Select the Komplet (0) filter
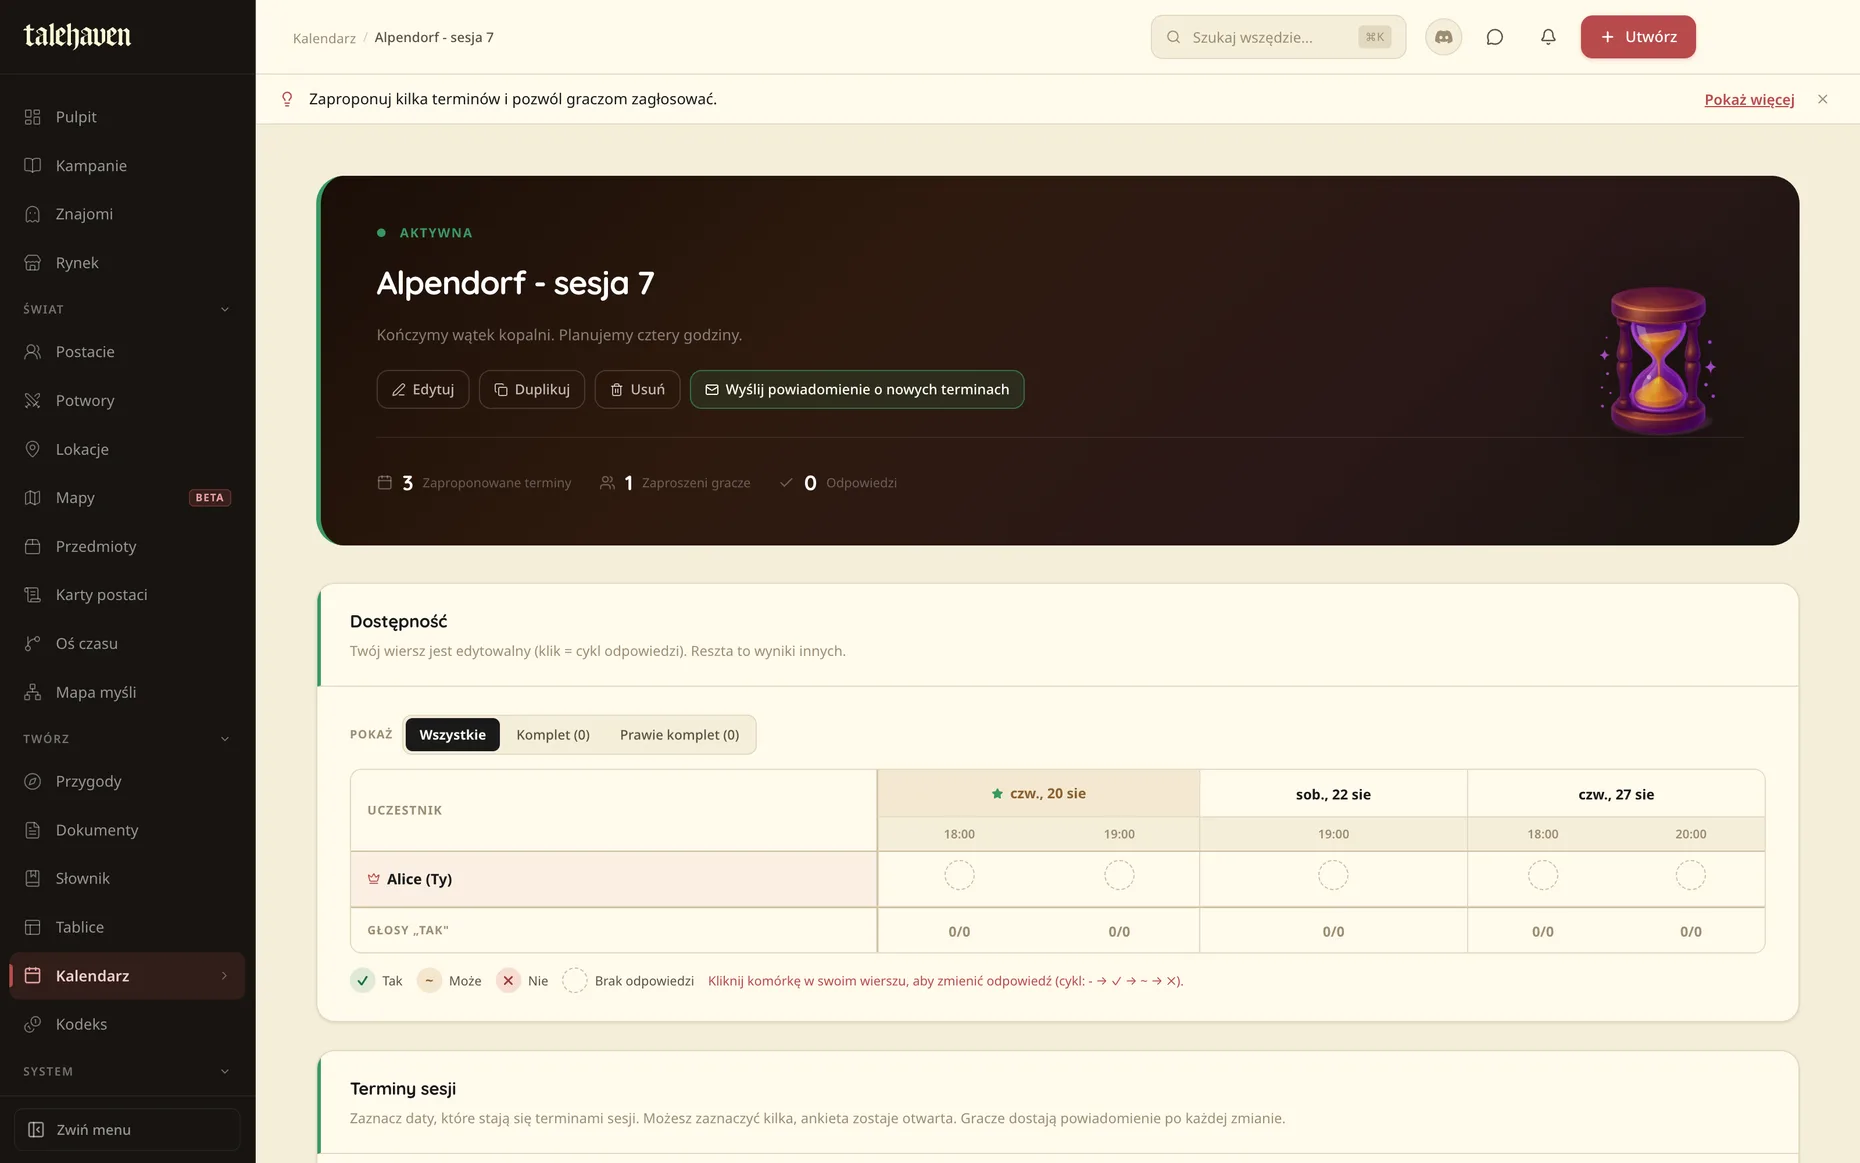The width and height of the screenshot is (1860, 1163). (x=553, y=735)
